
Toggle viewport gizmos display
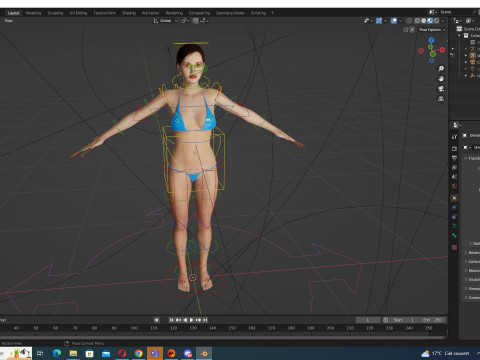click(379, 21)
